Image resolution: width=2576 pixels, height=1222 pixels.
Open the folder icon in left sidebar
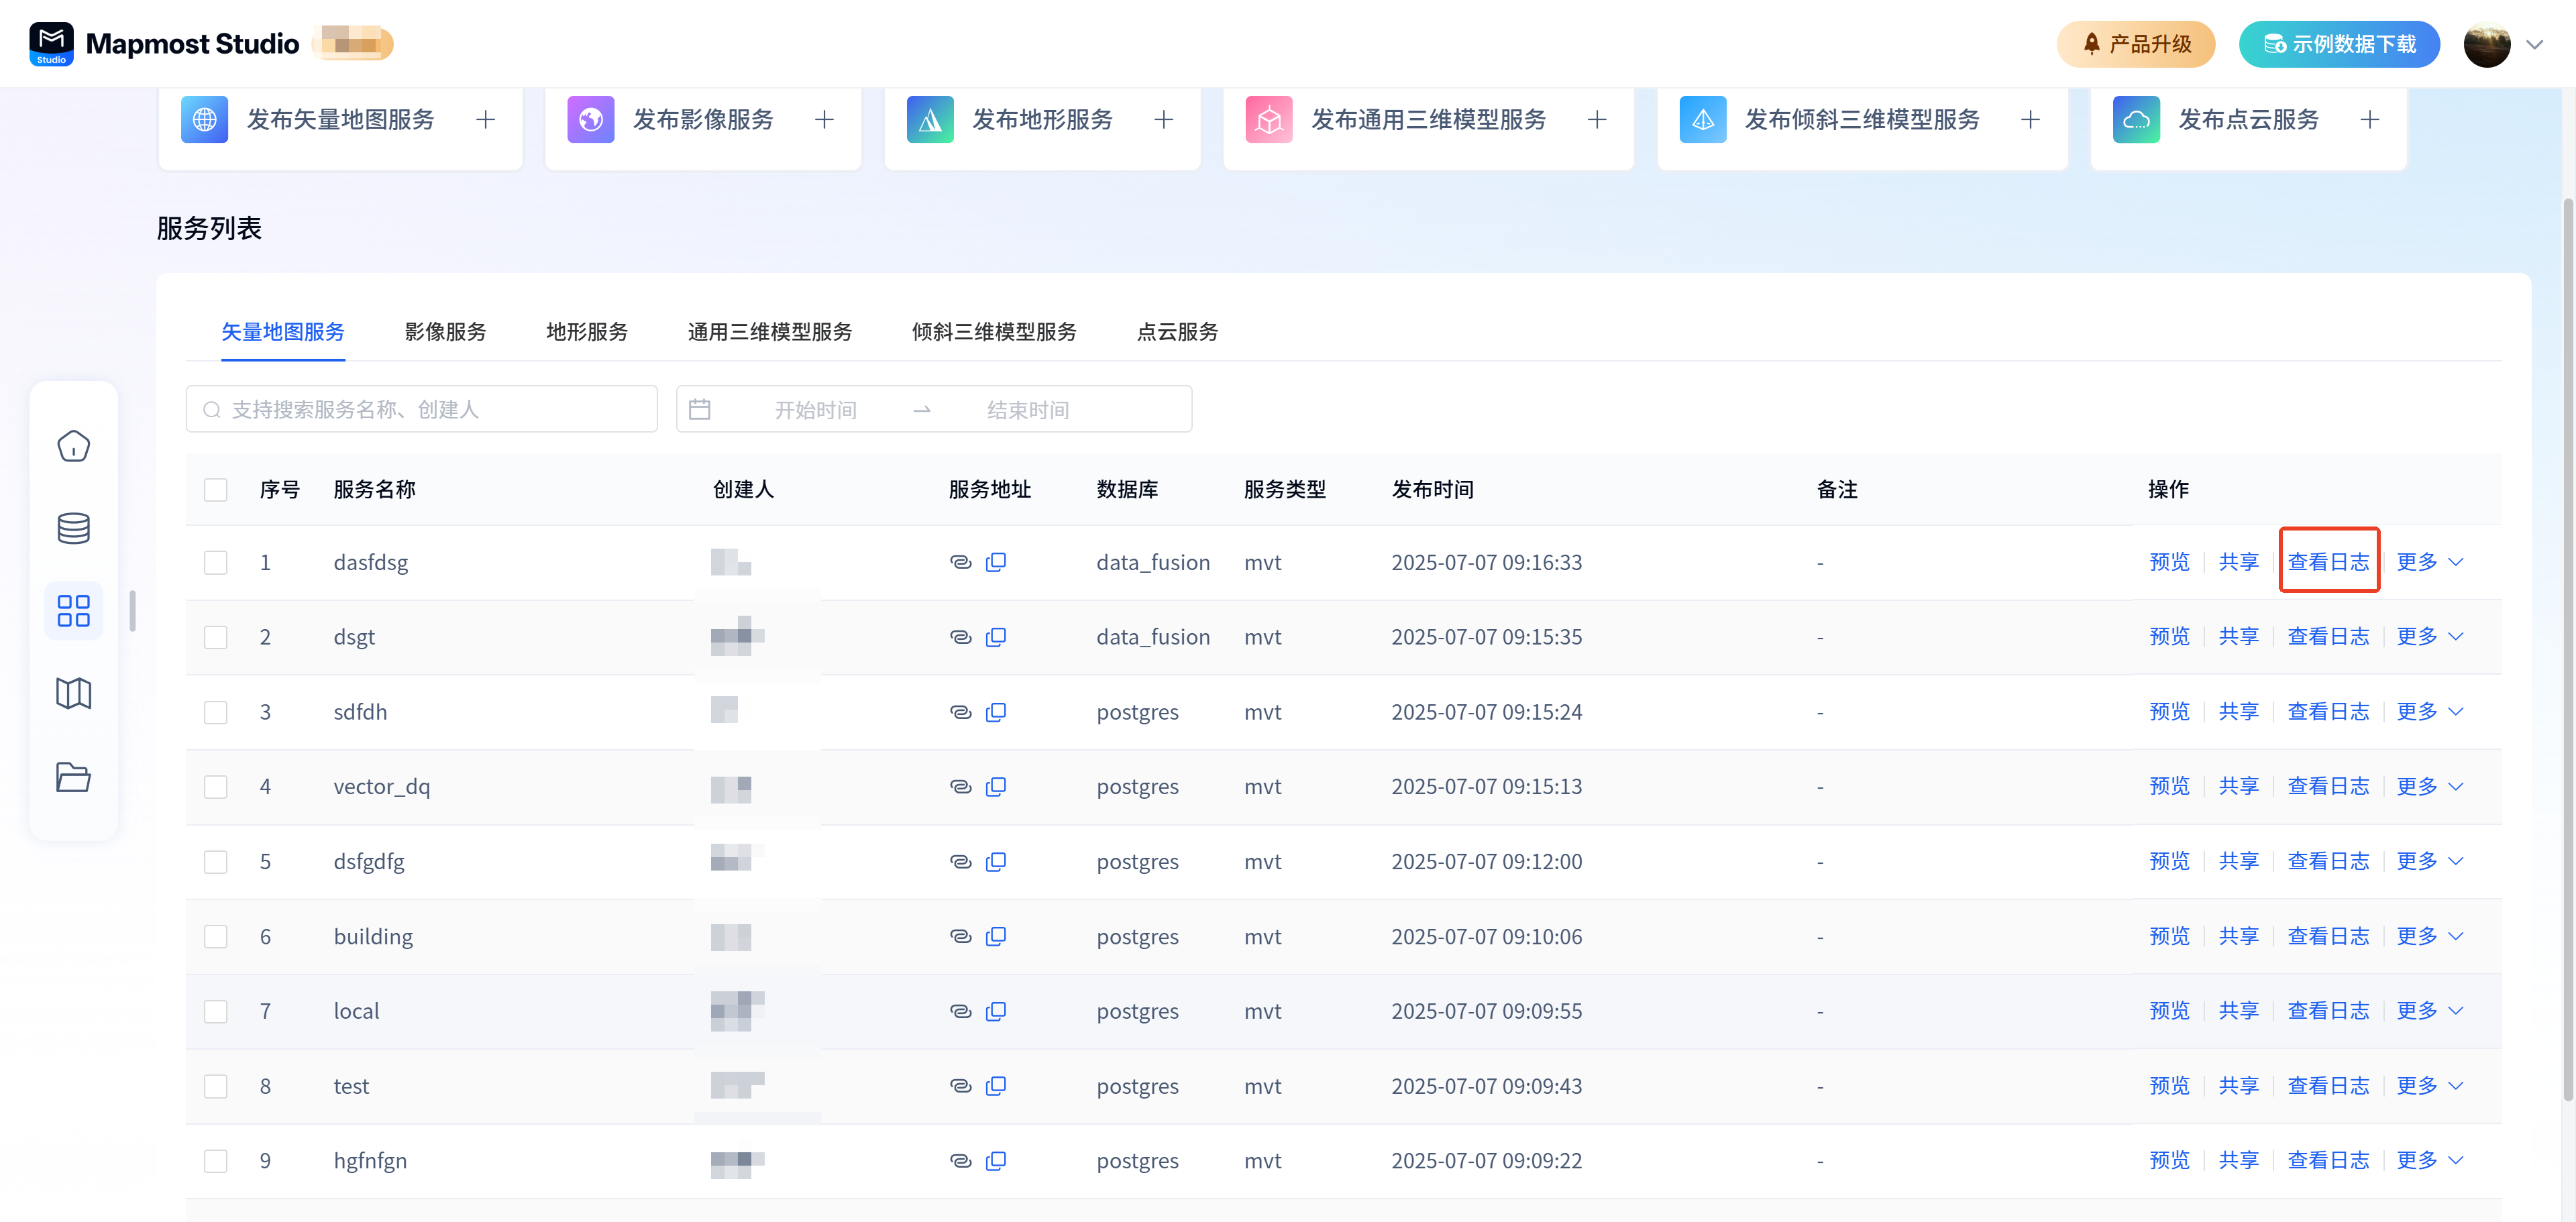click(73, 777)
